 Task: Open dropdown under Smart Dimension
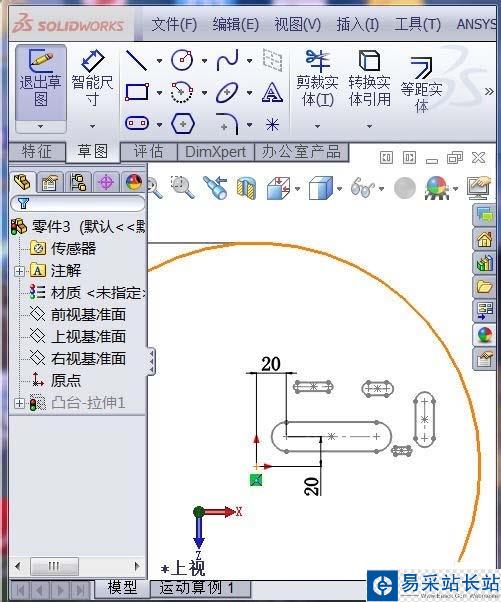coord(92,126)
